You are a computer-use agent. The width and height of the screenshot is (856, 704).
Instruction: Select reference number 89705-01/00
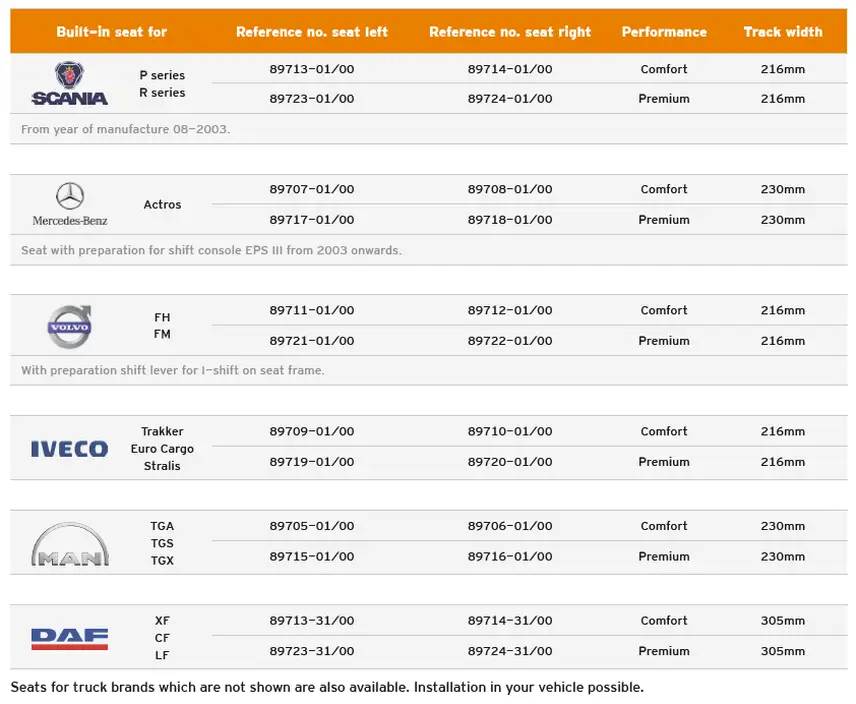312,526
